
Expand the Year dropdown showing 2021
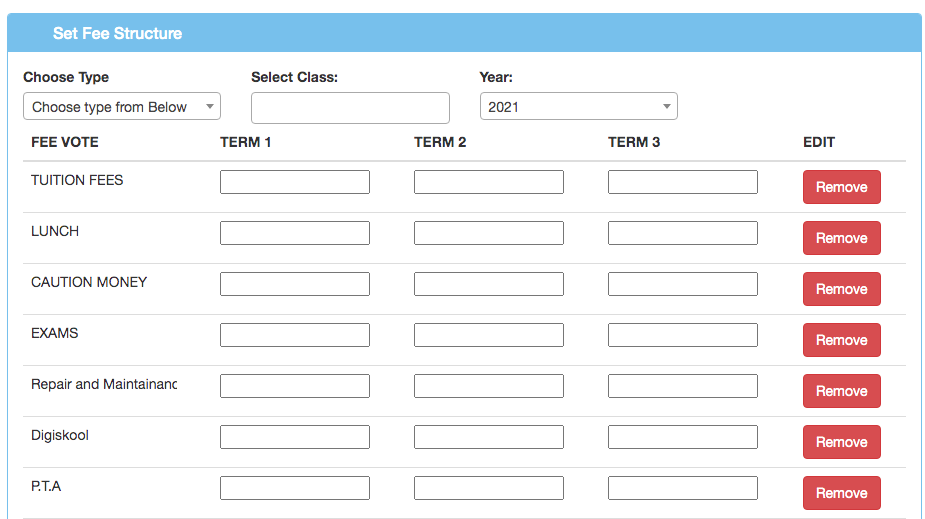[x=578, y=107]
